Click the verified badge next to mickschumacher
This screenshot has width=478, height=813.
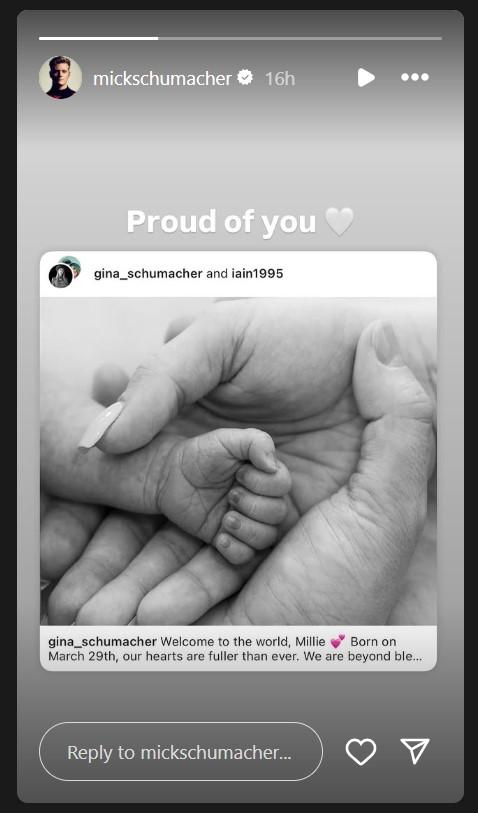245,78
